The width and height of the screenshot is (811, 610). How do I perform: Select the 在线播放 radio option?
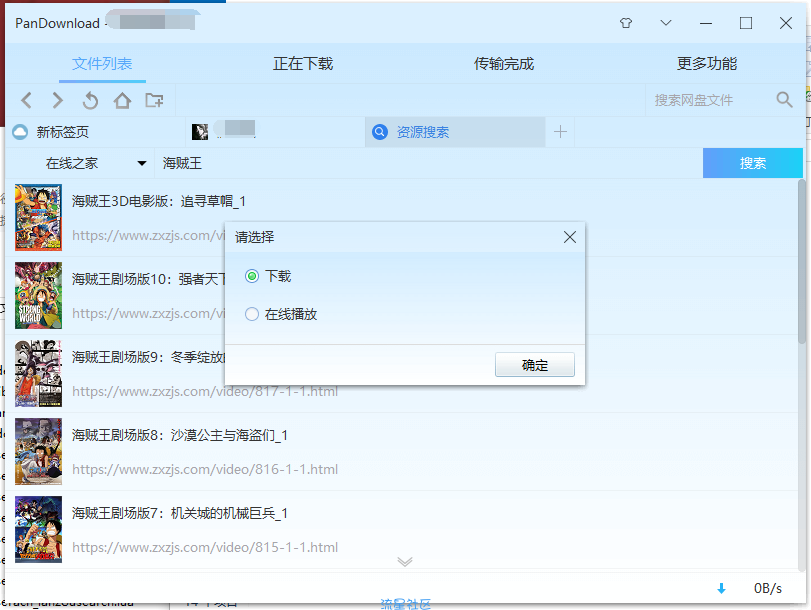point(252,314)
